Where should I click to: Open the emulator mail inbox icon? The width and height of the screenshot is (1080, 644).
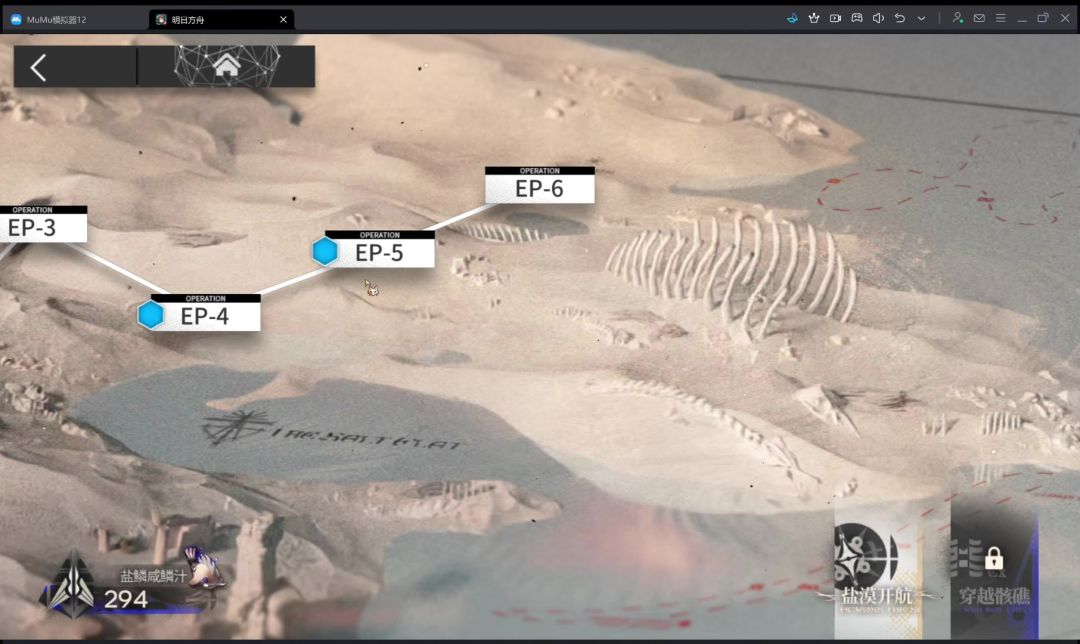click(979, 19)
